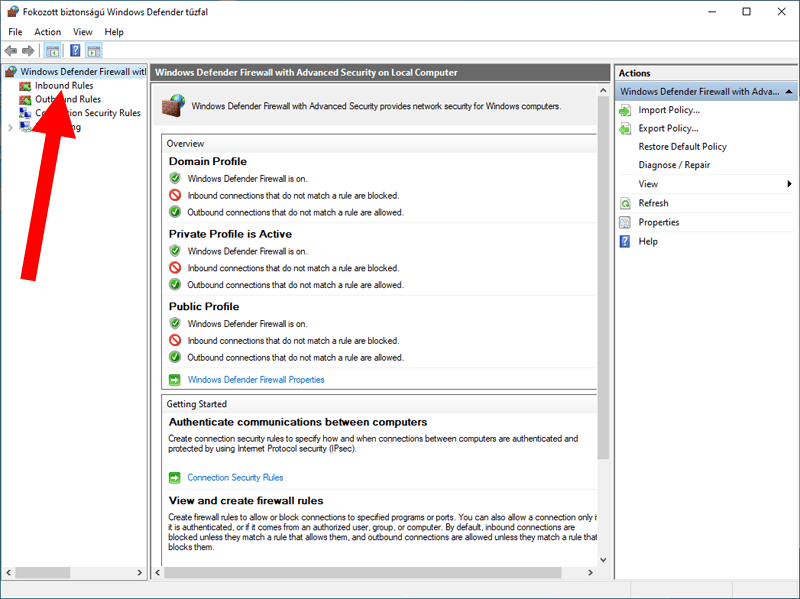The image size is (800, 599).
Task: Click the console tree horizontal scroll left arrow
Action: pyautogui.click(x=8, y=572)
